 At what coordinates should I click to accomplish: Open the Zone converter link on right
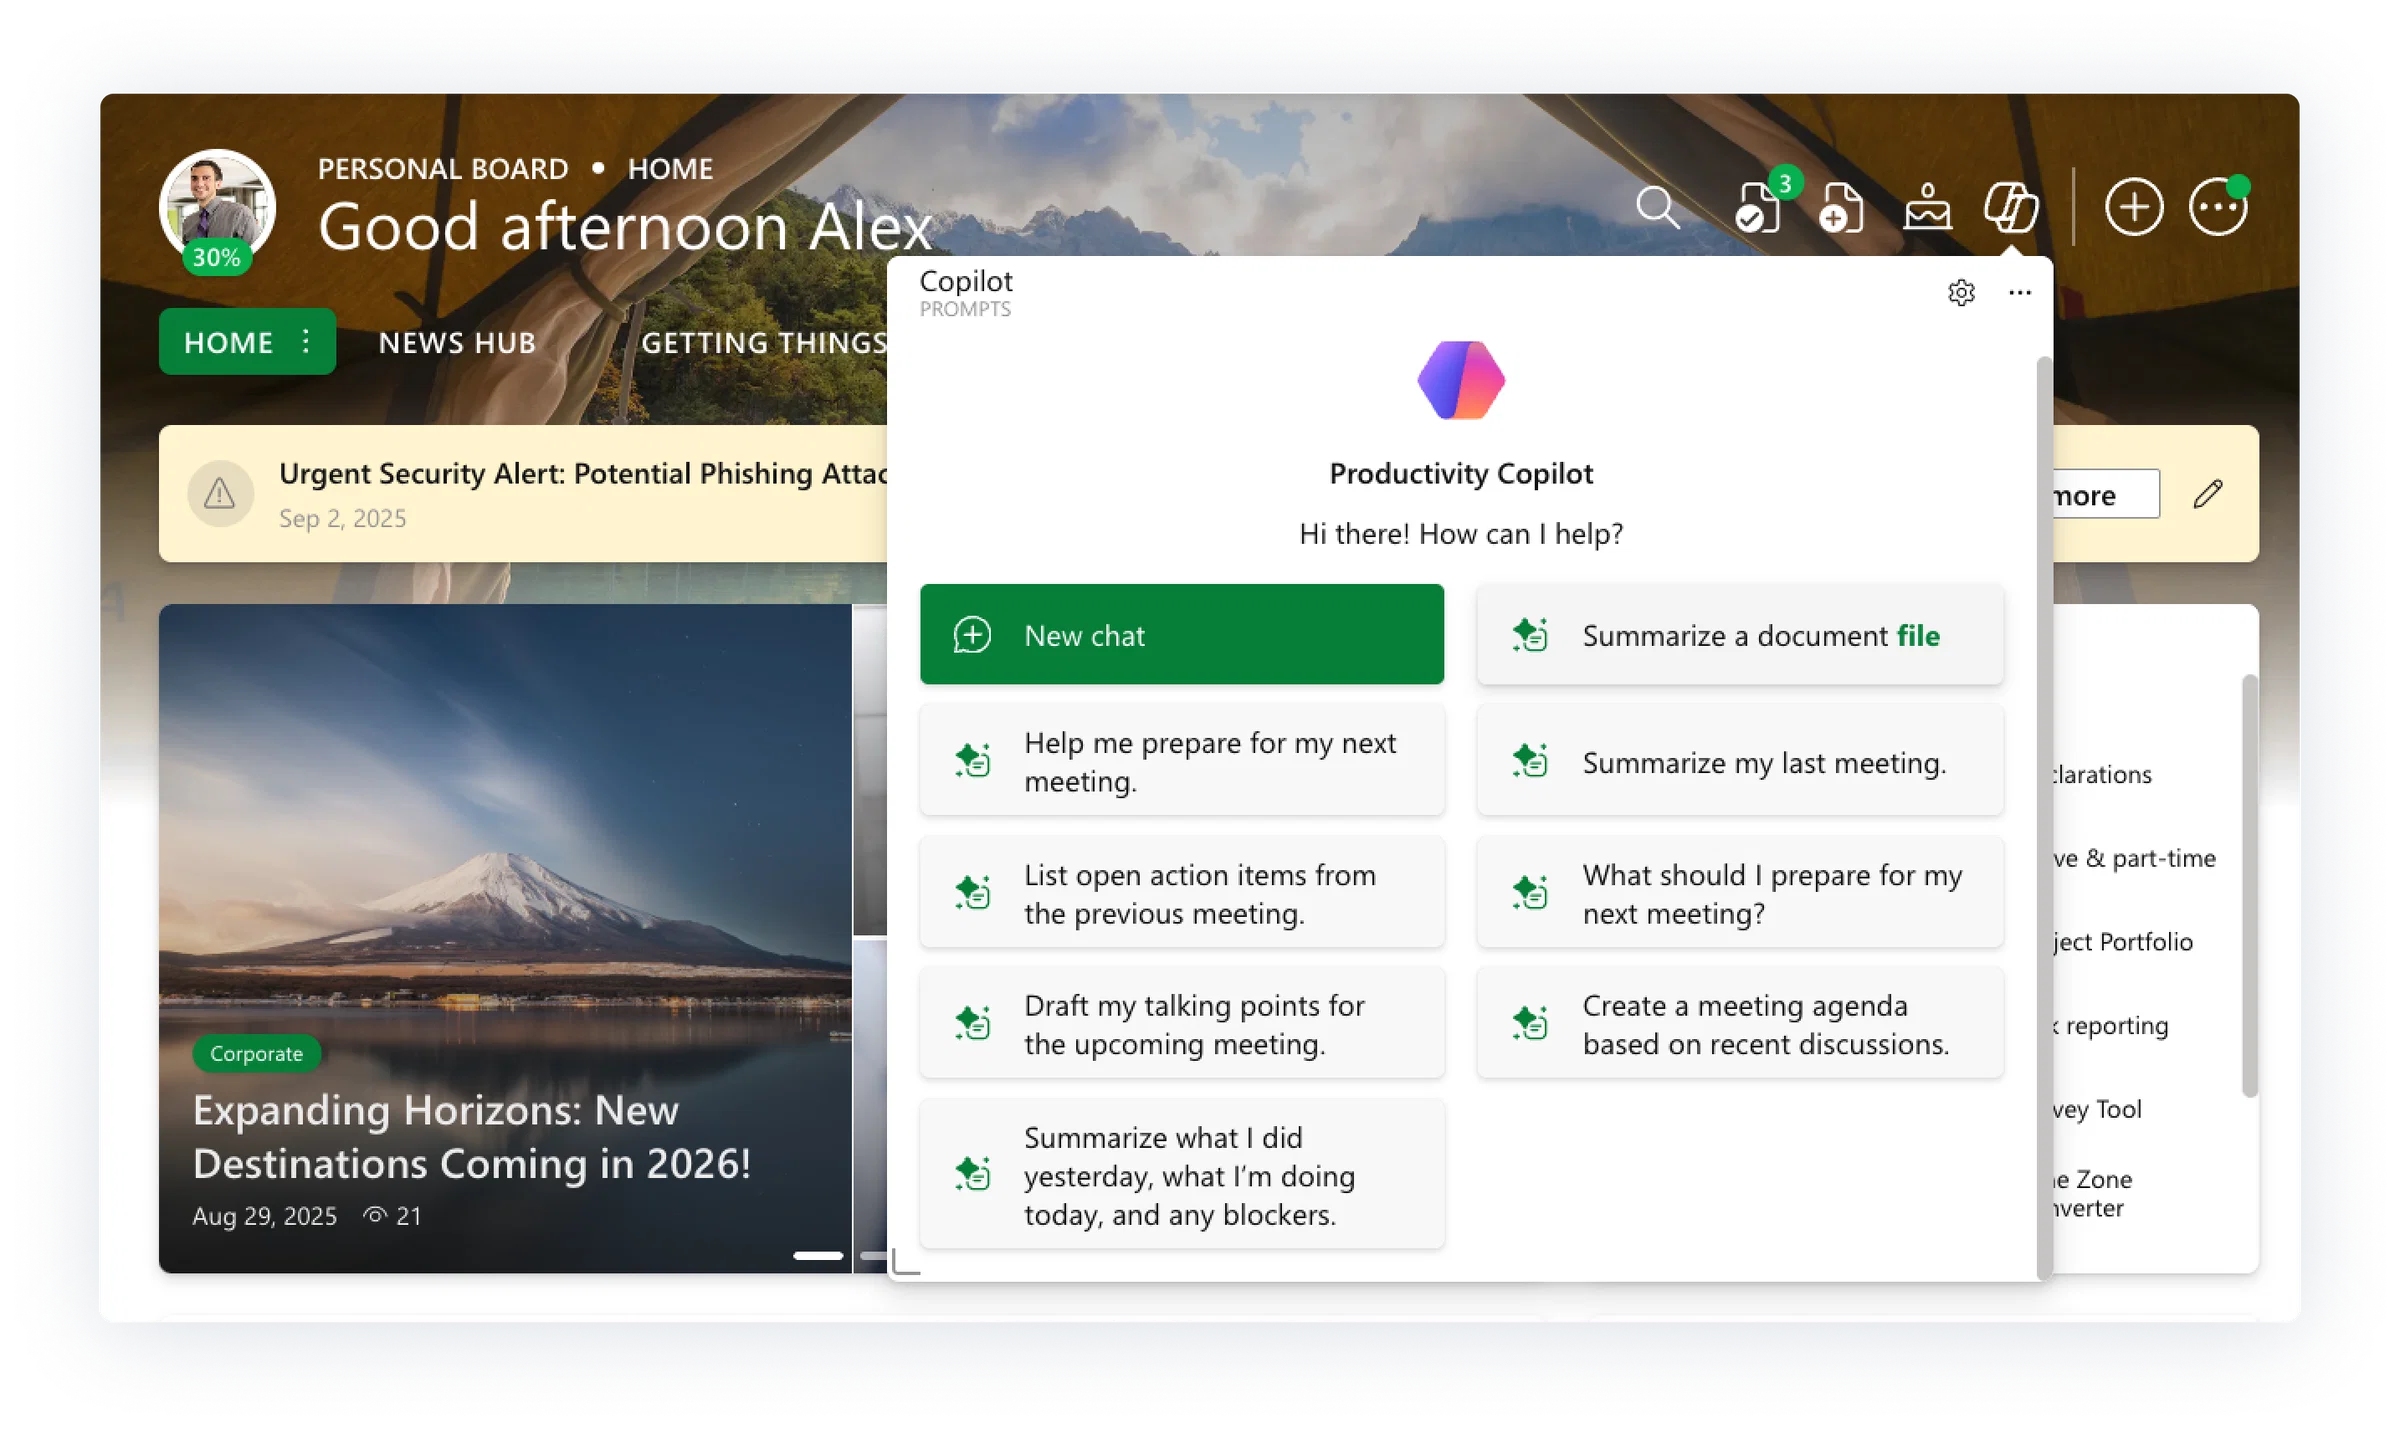[2092, 1193]
